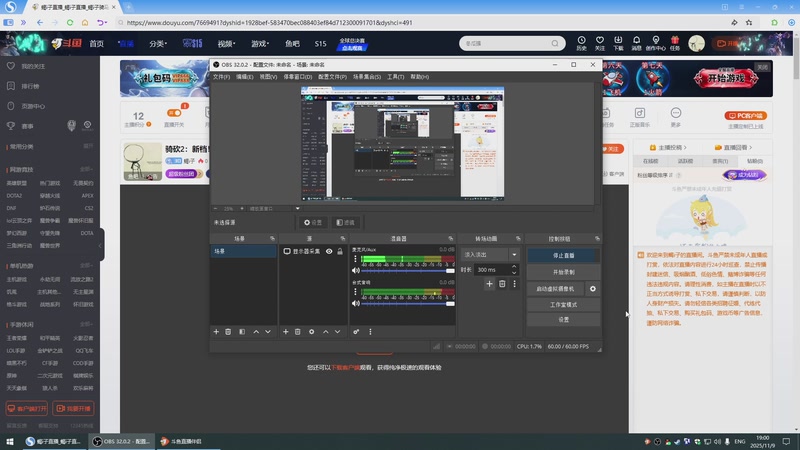
Task: Click 开始录制 start recording button
Action: (563, 272)
